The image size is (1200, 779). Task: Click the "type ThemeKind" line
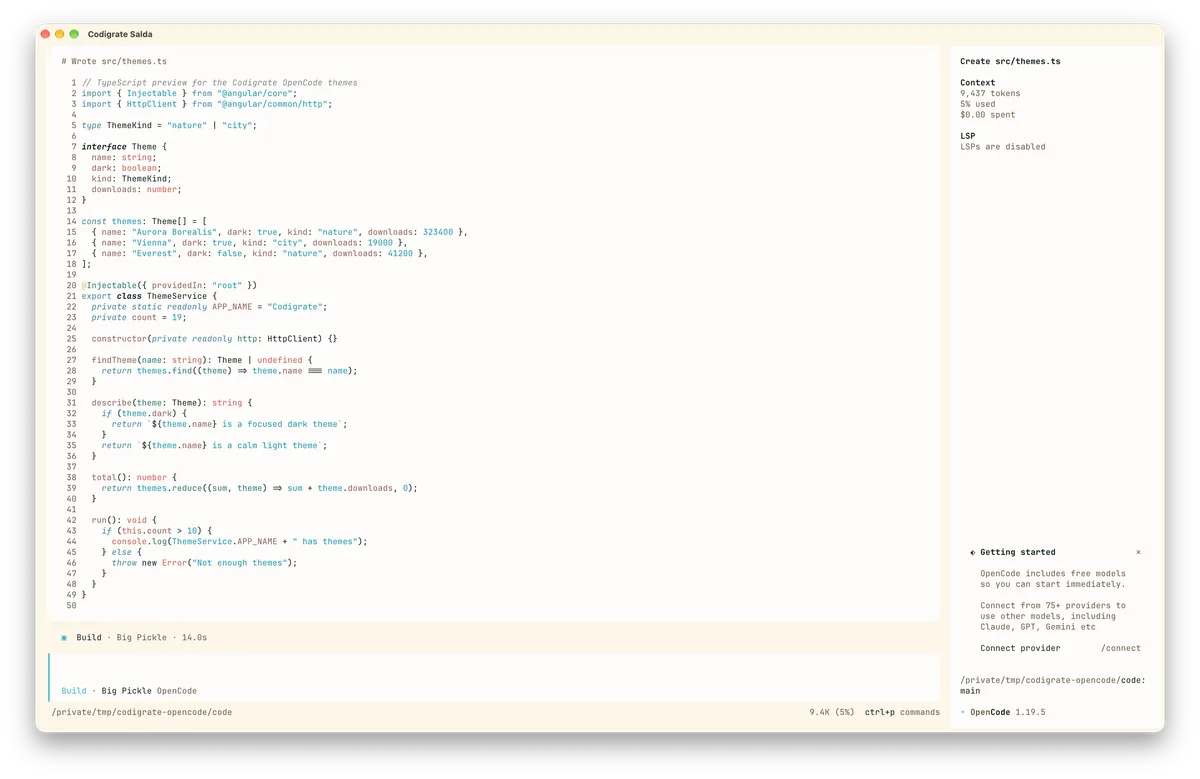[x=169, y=125]
